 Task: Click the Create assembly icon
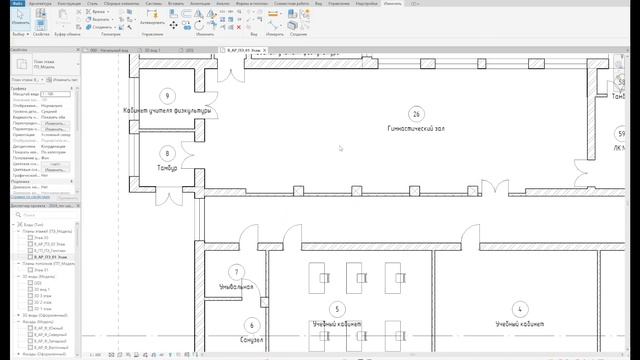tap(293, 13)
